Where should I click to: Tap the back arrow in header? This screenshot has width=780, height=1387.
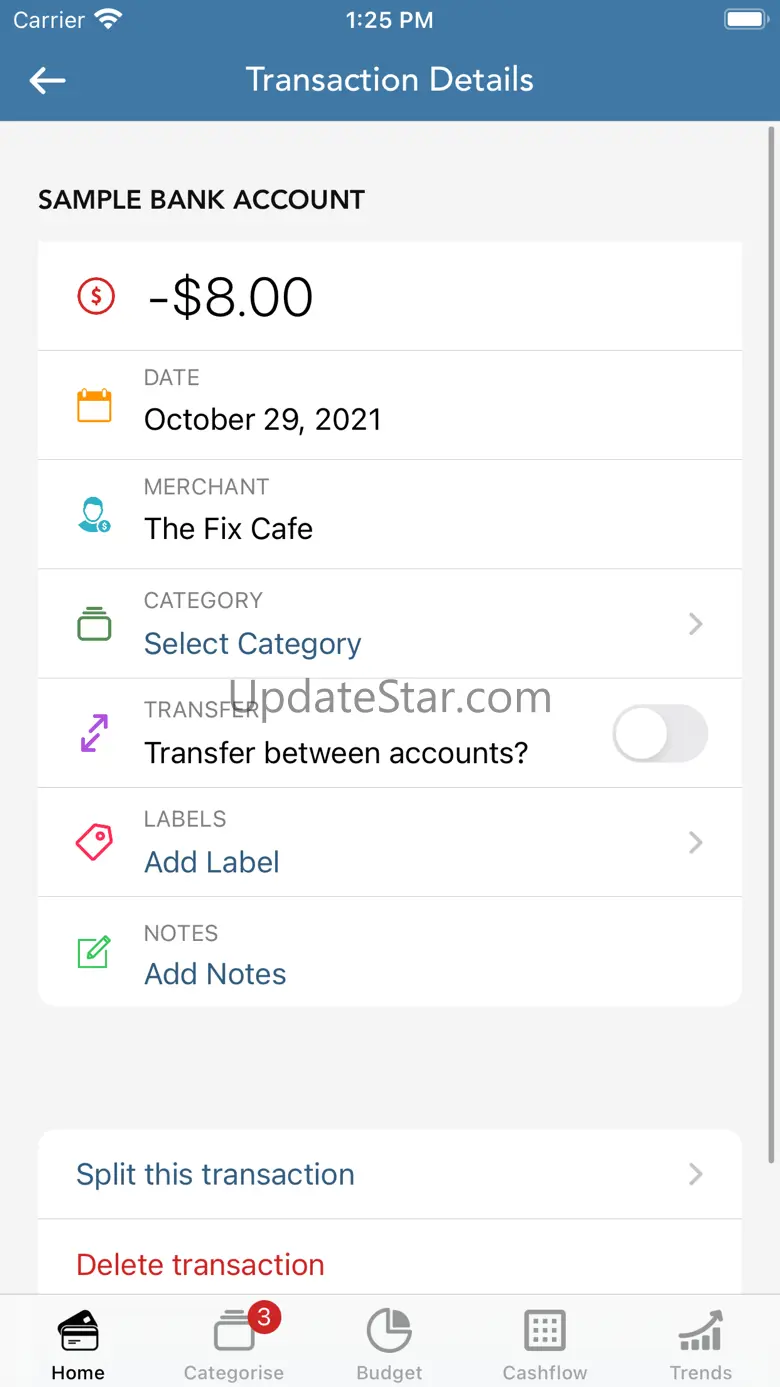tap(47, 80)
